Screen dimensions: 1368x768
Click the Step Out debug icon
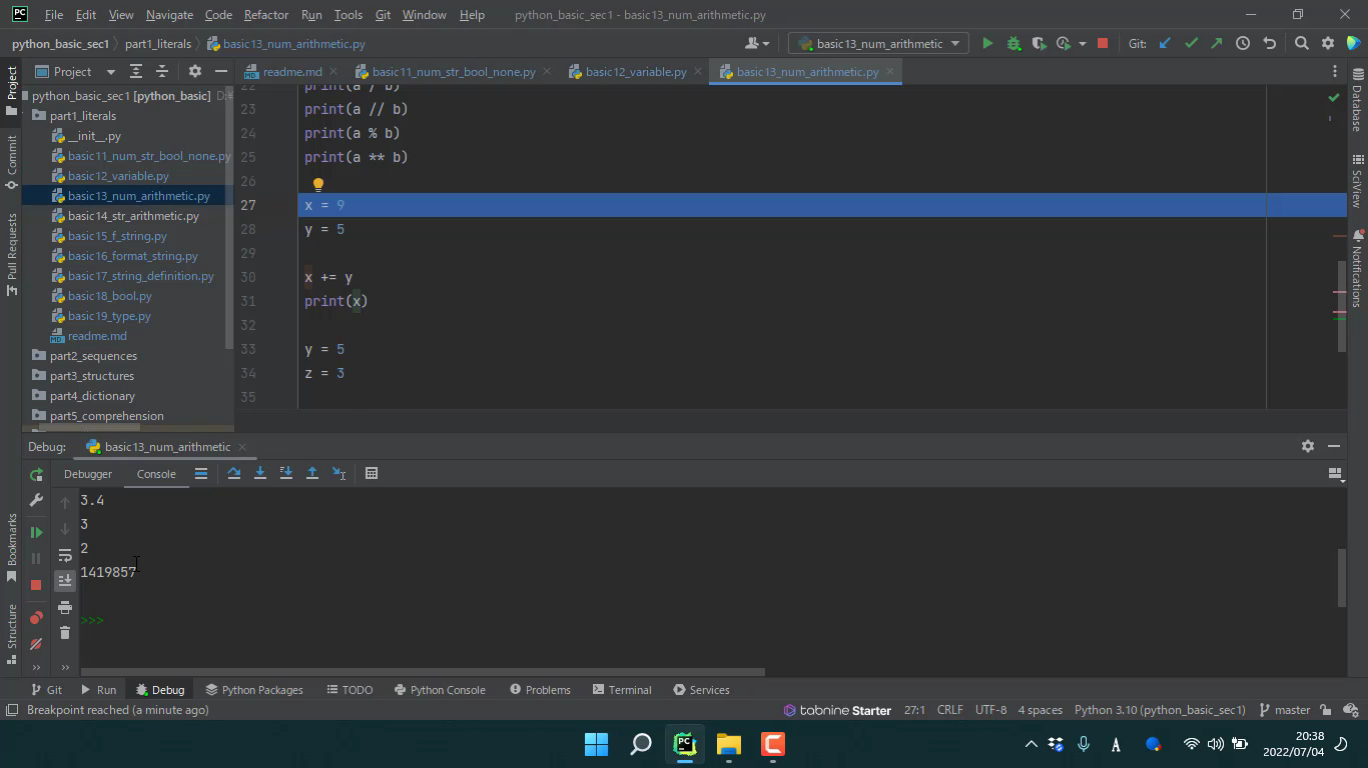click(312, 473)
